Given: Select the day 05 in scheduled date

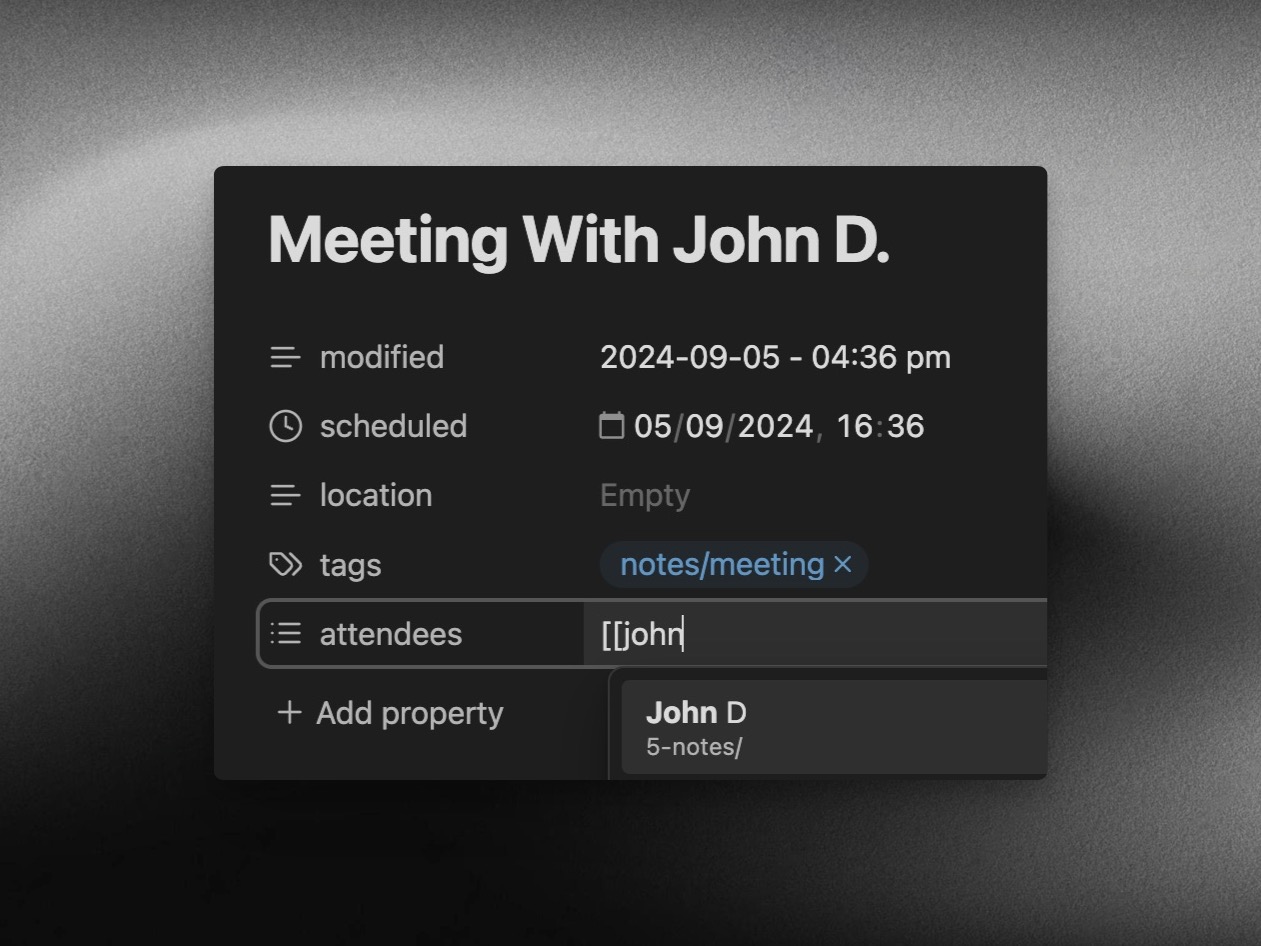Looking at the screenshot, I should [x=652, y=426].
